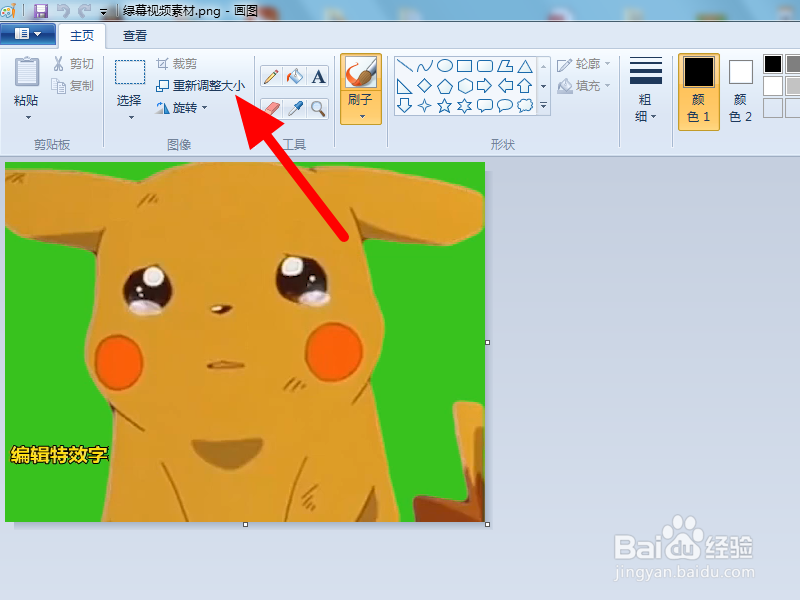Choose the Polygon shape
Image resolution: width=800 pixels, height=600 pixels.
click(505, 66)
